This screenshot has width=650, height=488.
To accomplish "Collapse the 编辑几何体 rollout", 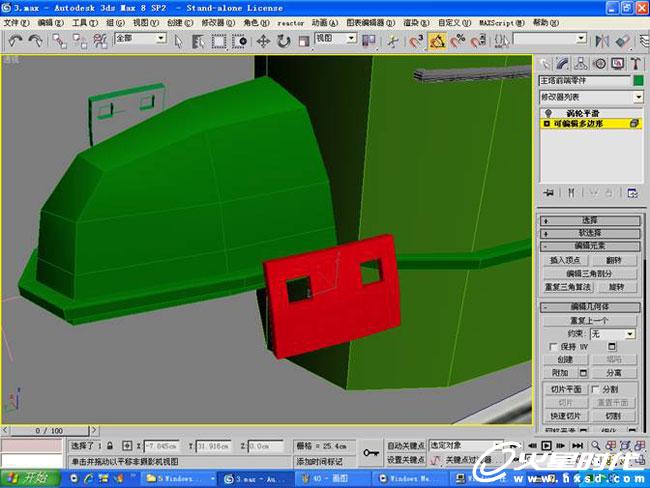I will coord(590,307).
